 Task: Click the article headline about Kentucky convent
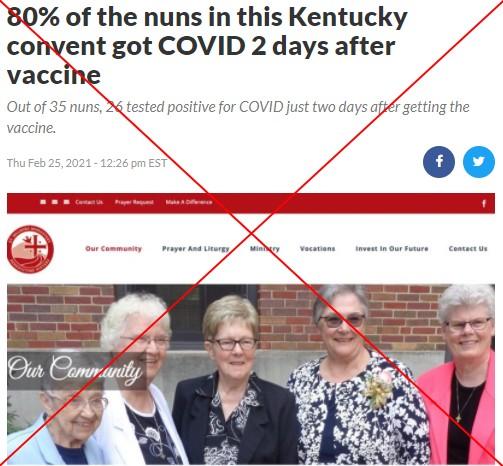207,46
